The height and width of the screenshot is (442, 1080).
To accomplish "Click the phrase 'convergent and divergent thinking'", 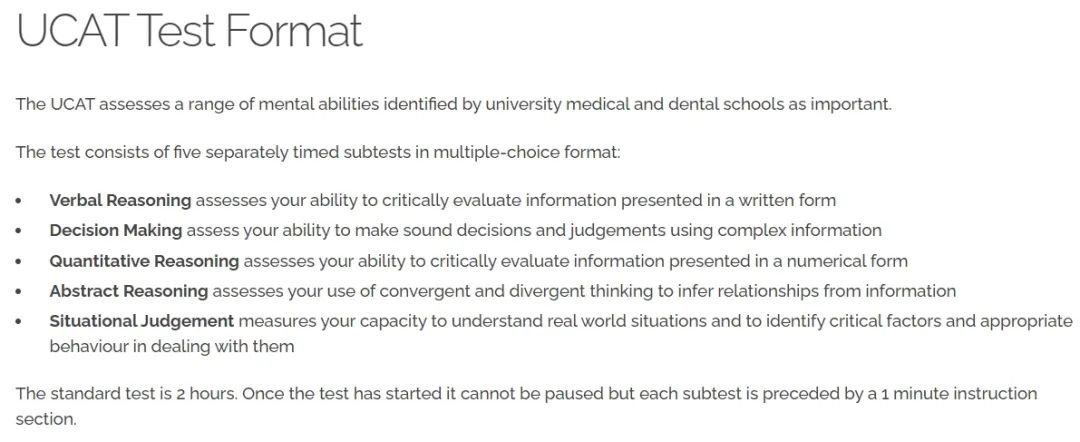I will coord(448,291).
